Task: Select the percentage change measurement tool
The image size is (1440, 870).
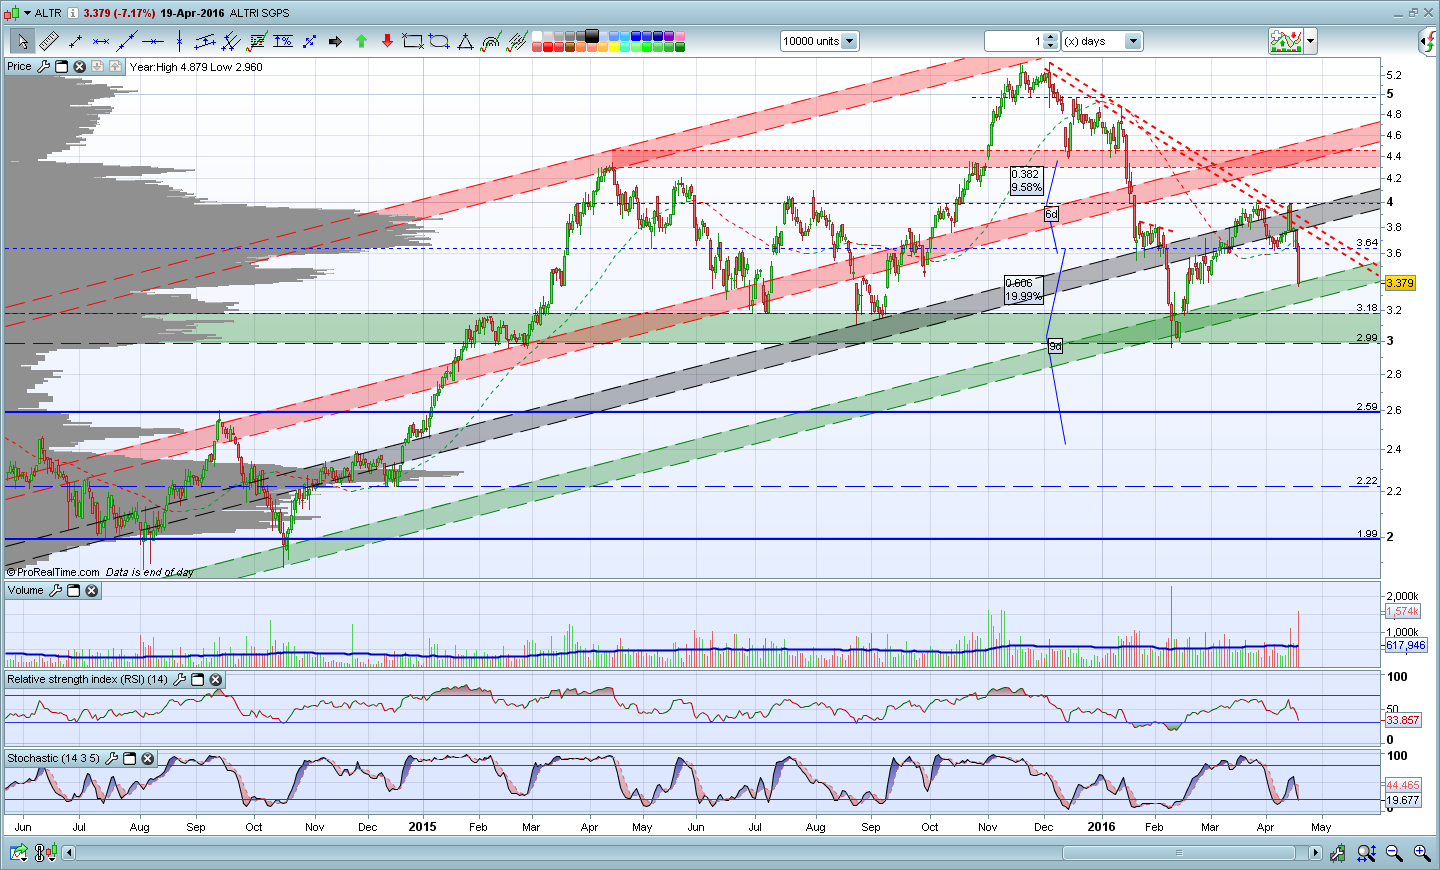Action: tap(283, 41)
